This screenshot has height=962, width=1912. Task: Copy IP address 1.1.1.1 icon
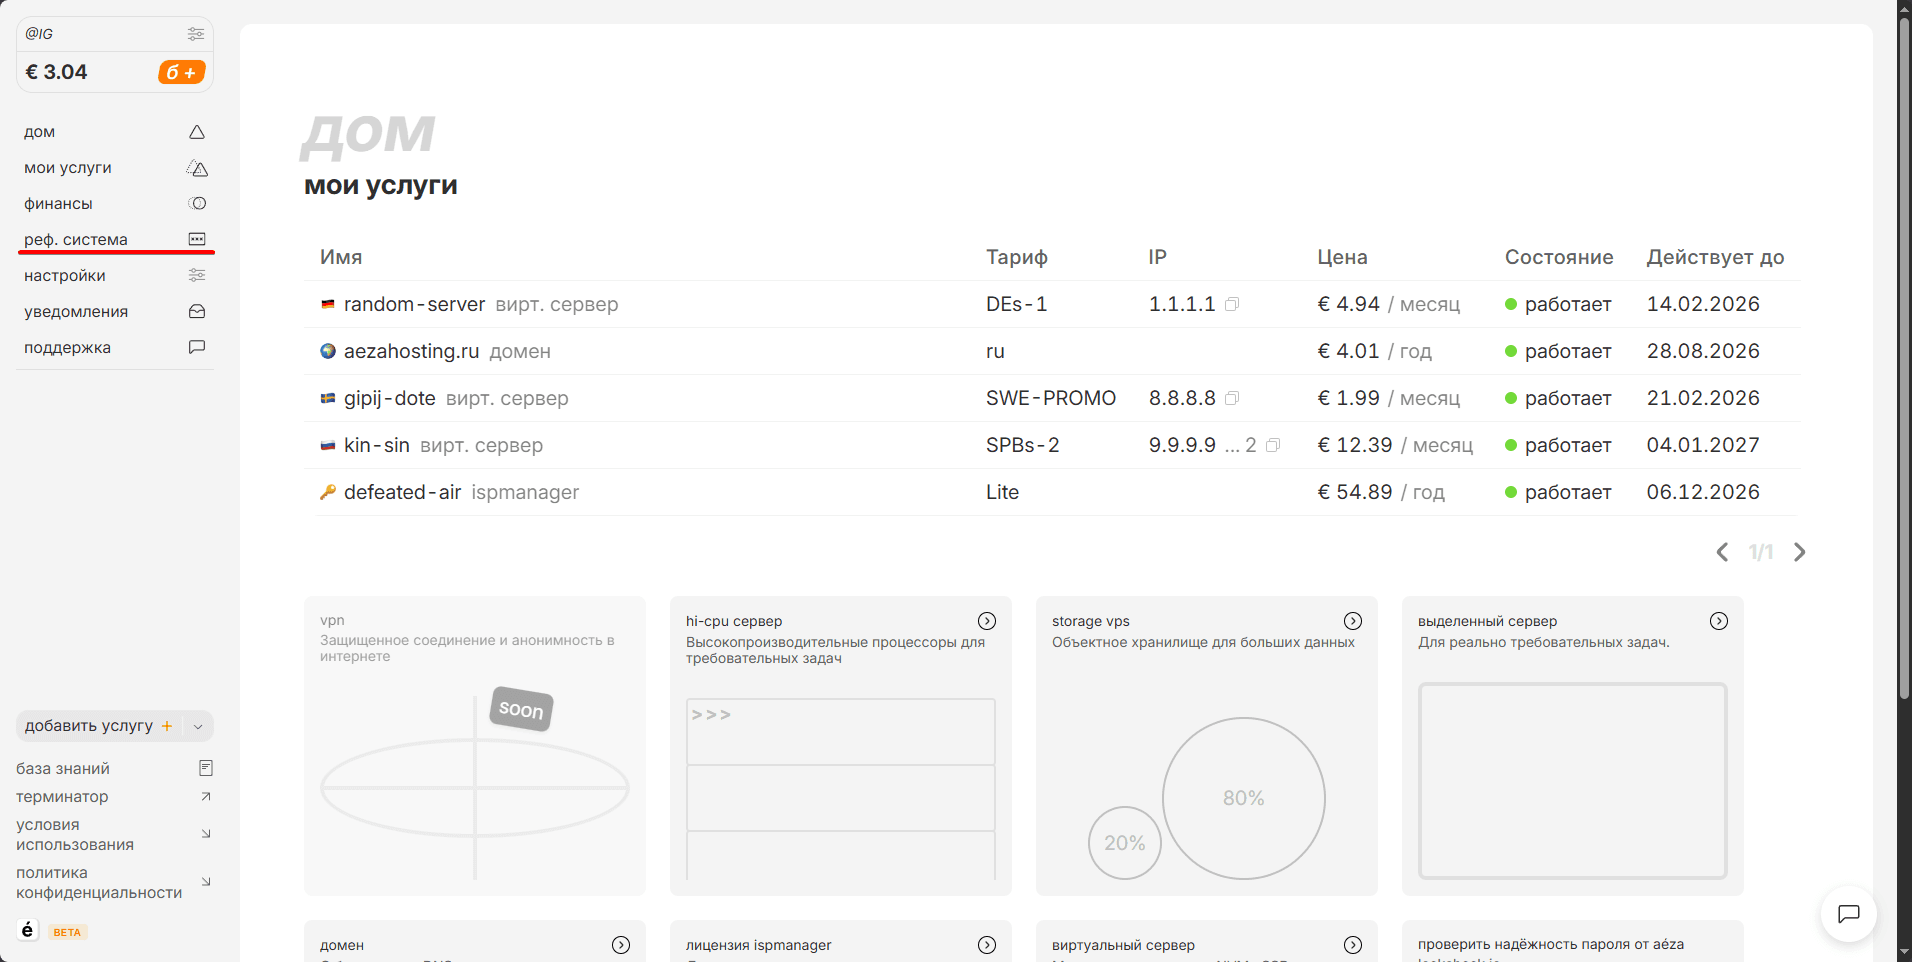1232,304
